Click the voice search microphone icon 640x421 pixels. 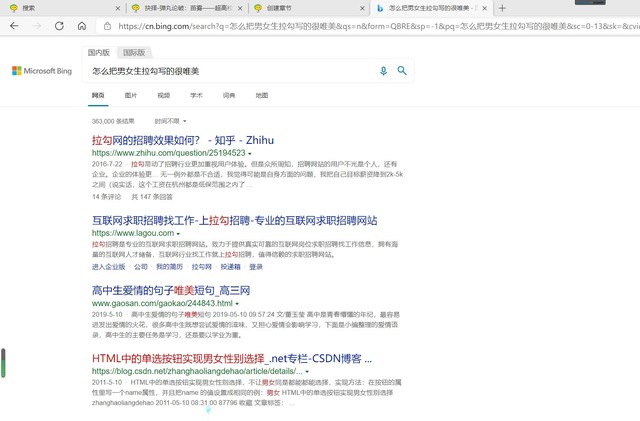point(383,71)
